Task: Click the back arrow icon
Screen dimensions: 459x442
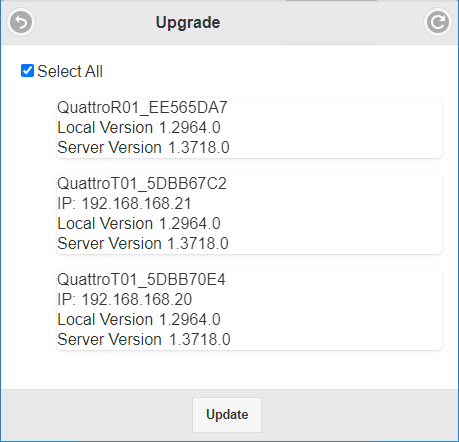Action: point(21,22)
